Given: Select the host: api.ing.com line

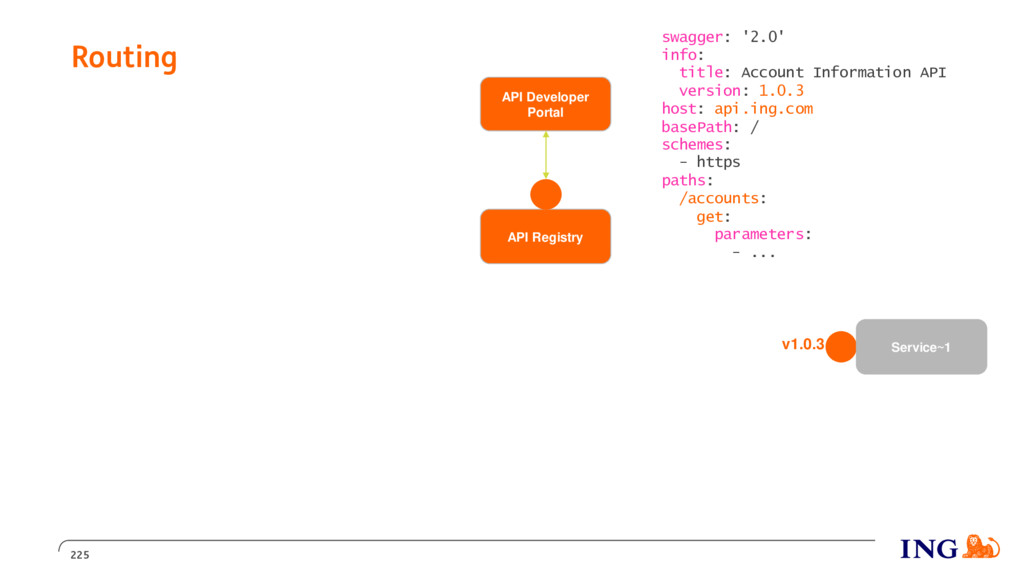Looking at the screenshot, I should tap(737, 108).
